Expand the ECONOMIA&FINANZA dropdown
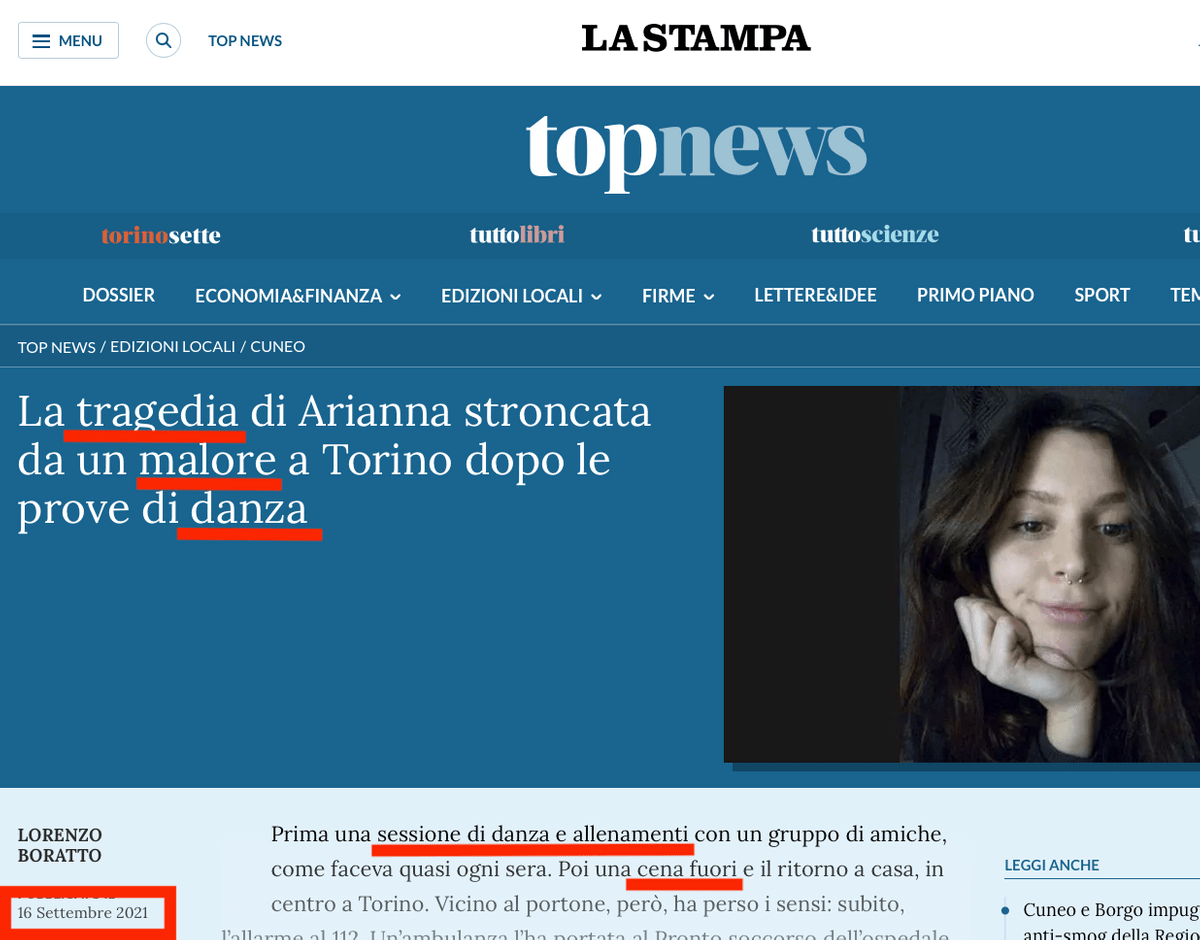 (x=298, y=296)
